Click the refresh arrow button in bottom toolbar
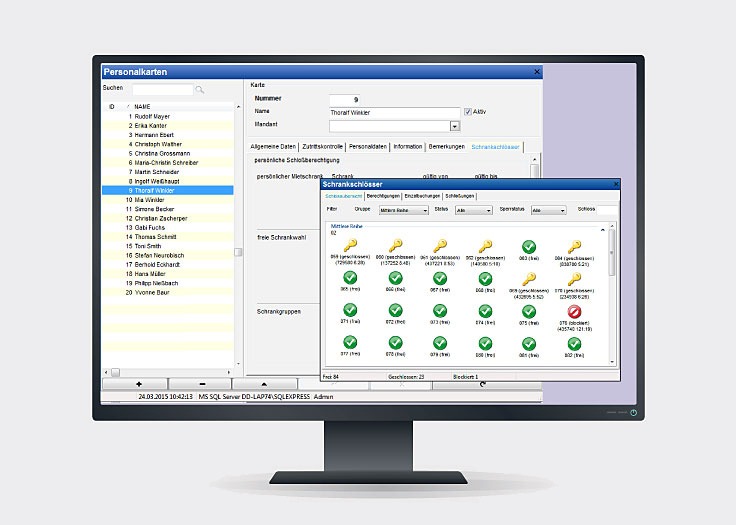This screenshot has height=525, width=736. tap(484, 384)
